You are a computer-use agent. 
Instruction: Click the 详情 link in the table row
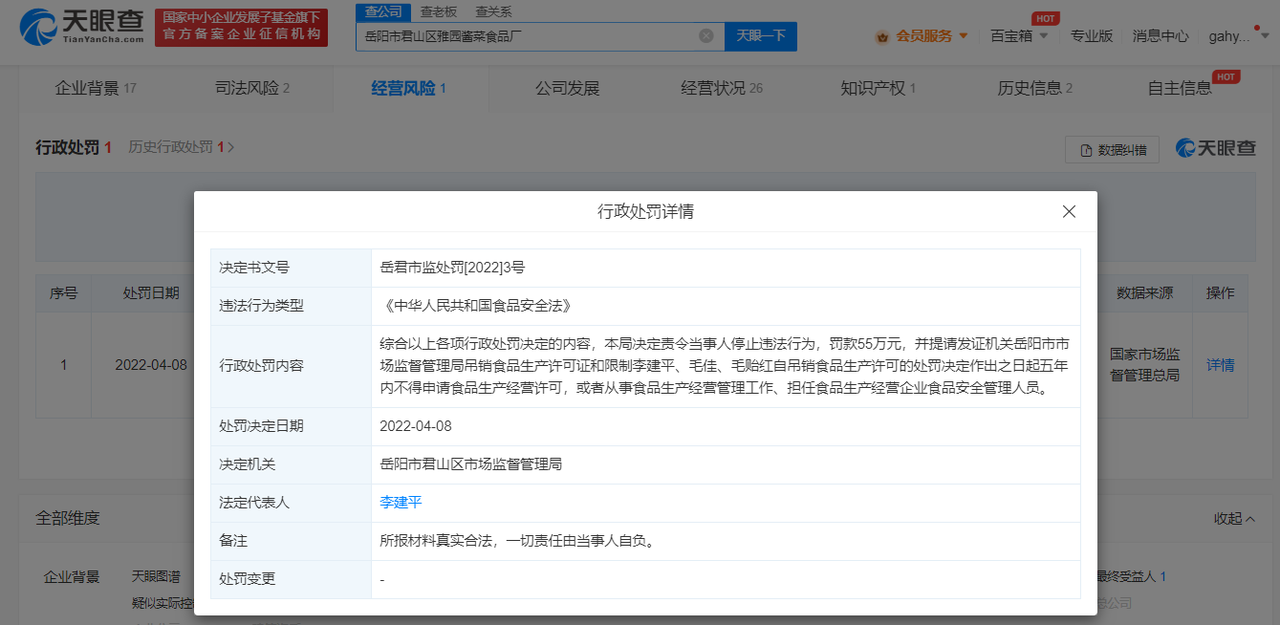[1220, 365]
